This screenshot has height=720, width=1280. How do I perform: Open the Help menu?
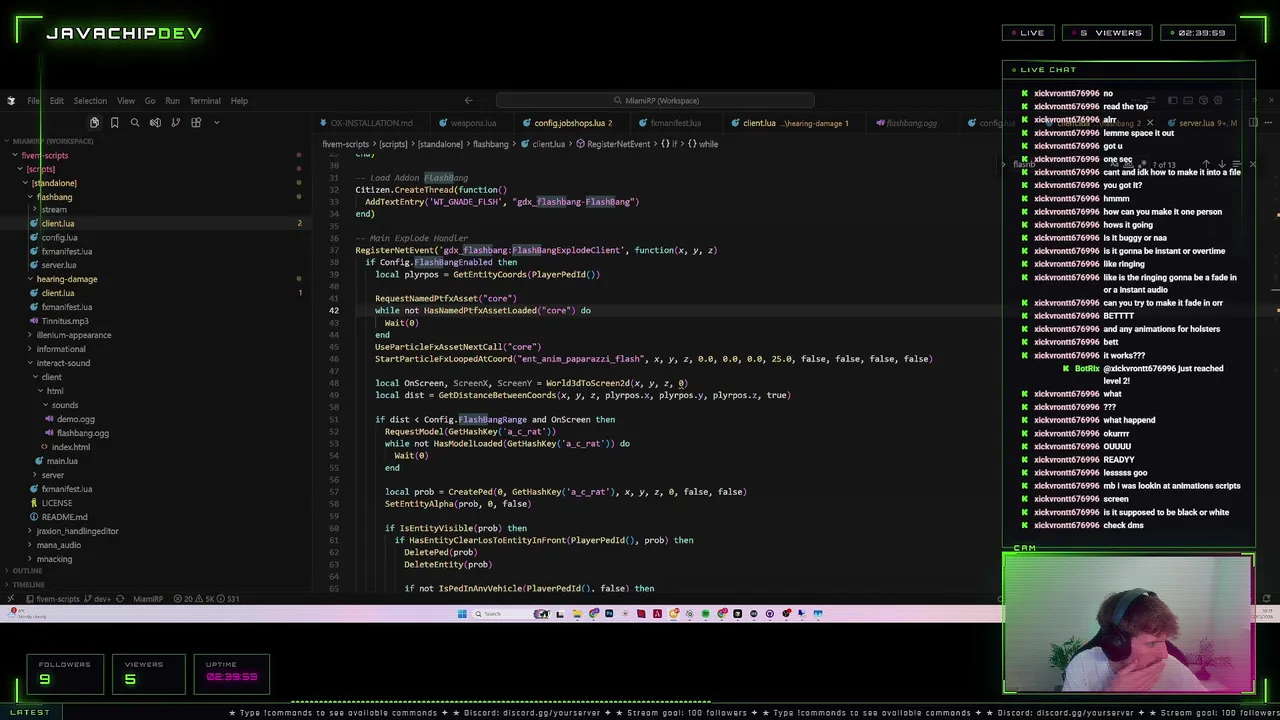(x=239, y=100)
